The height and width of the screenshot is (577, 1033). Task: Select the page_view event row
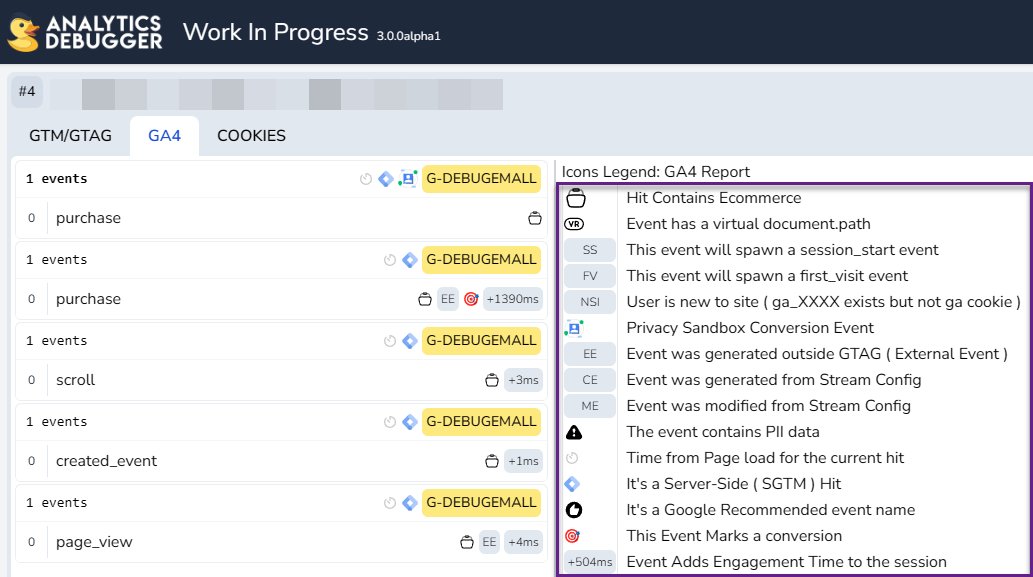(x=281, y=542)
